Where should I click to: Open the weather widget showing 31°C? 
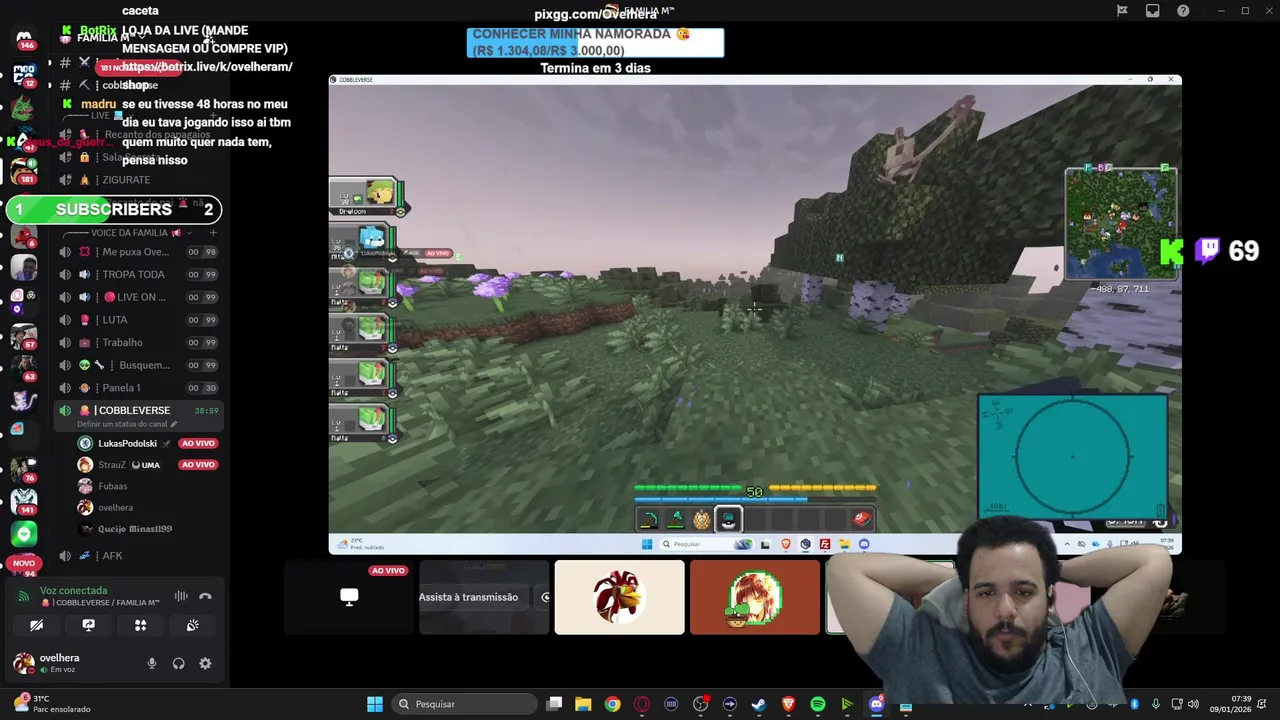50,704
